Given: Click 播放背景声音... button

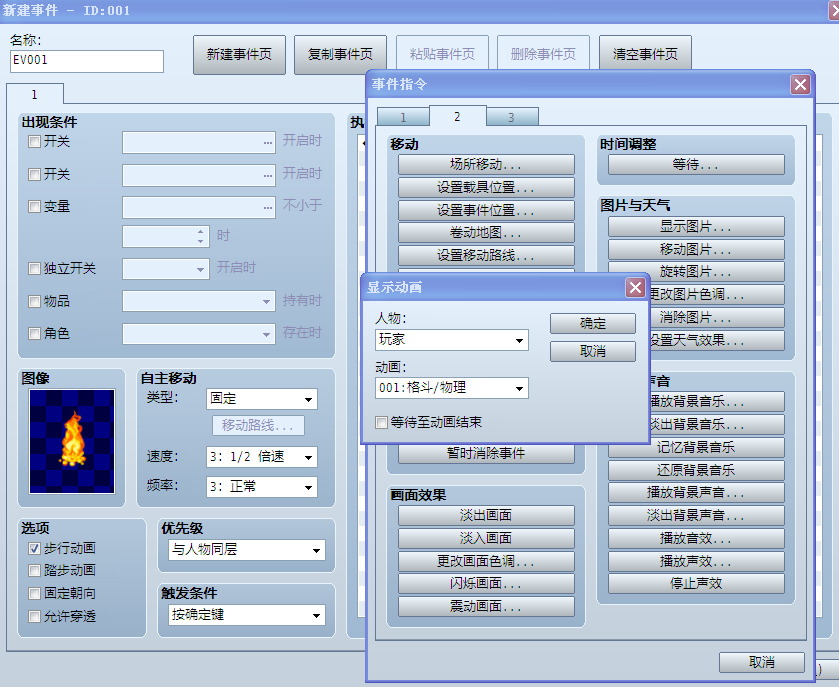Looking at the screenshot, I should click(x=696, y=493).
